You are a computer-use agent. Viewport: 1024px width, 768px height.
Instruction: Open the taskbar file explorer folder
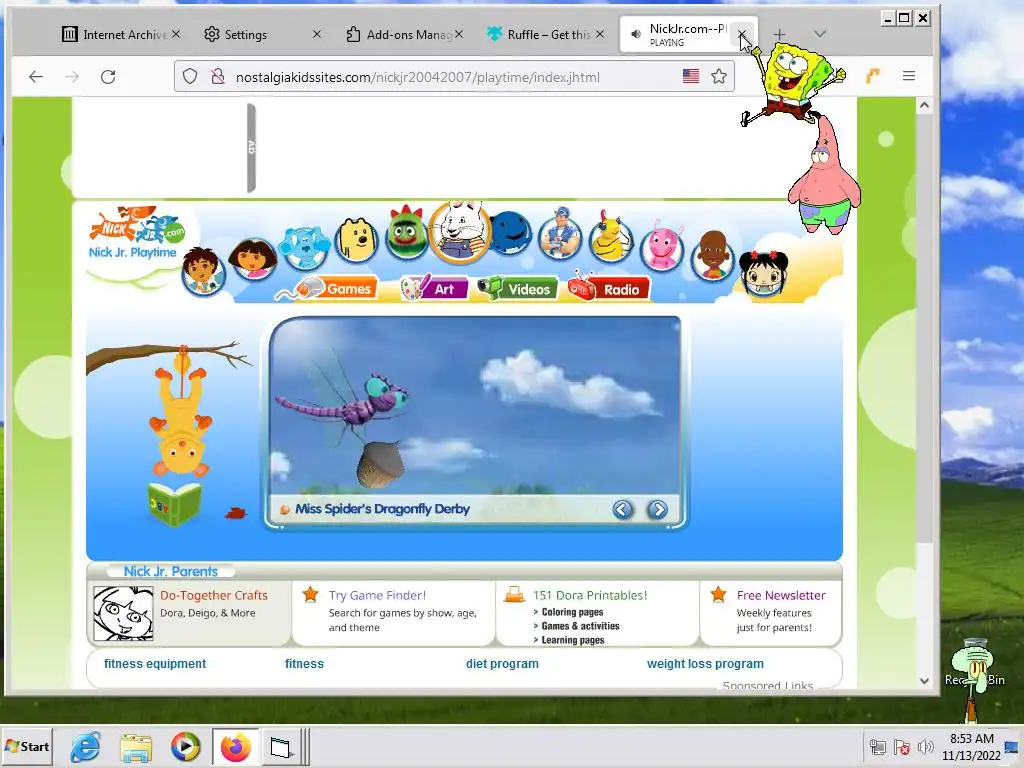click(x=136, y=747)
